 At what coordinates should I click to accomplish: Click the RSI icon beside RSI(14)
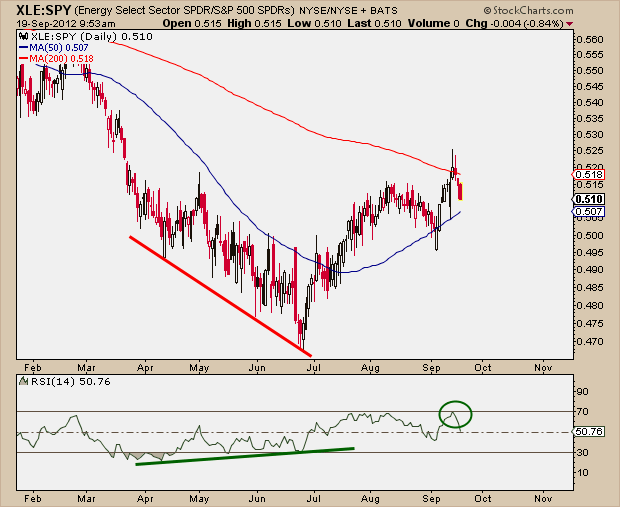pos(24,382)
